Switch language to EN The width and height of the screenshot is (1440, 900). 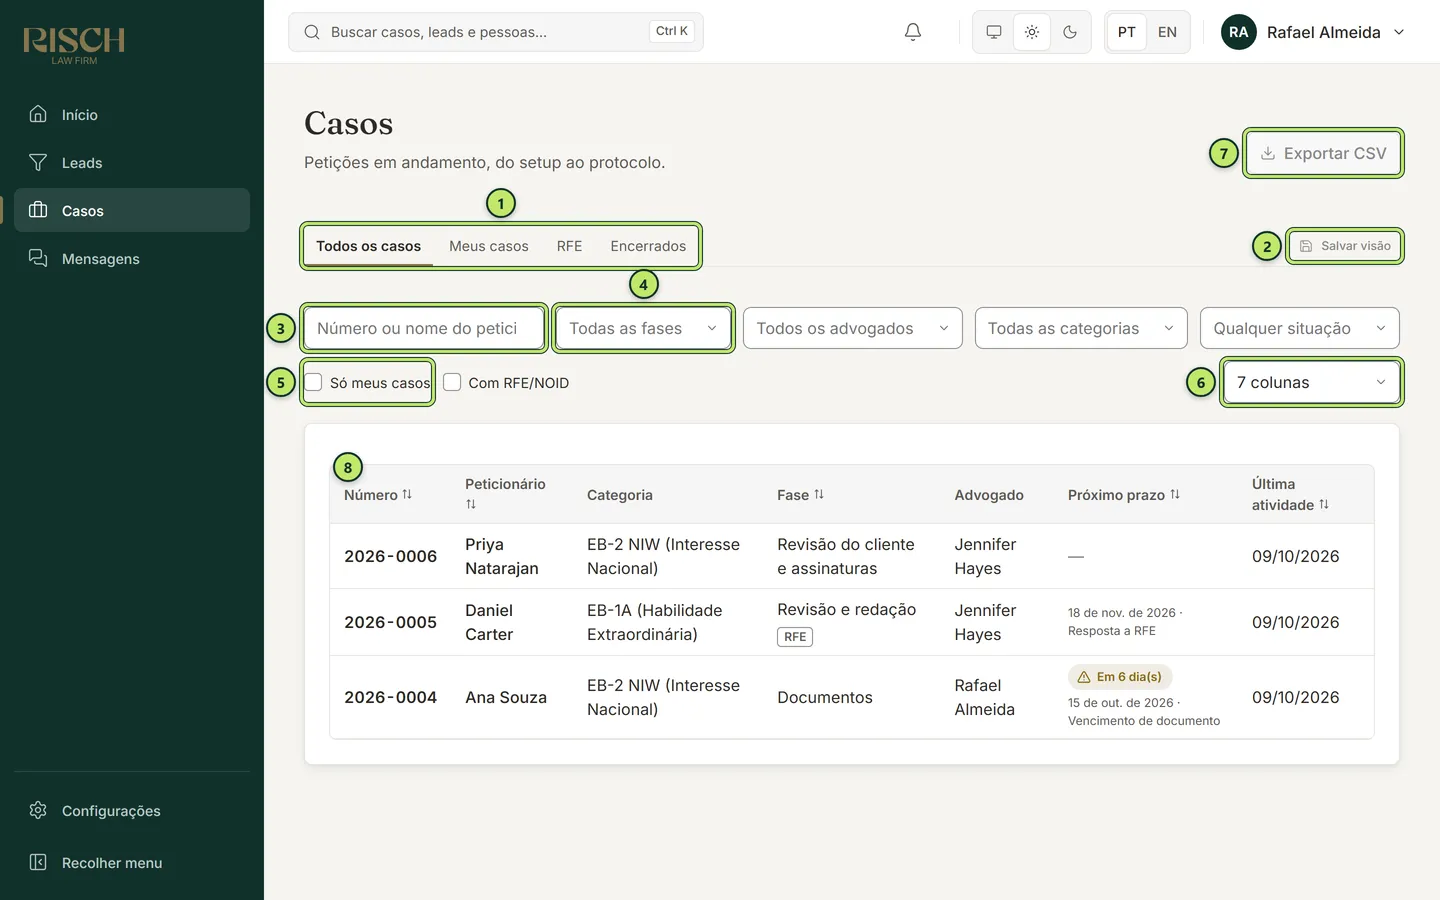[x=1167, y=32]
